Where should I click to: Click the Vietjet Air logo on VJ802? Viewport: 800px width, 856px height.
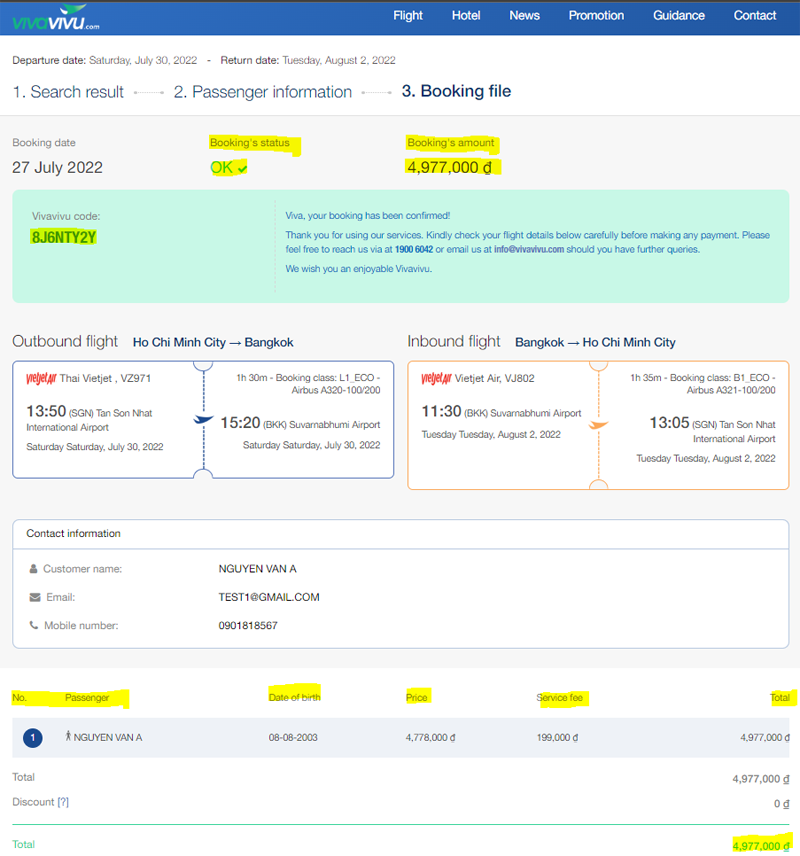coord(436,378)
